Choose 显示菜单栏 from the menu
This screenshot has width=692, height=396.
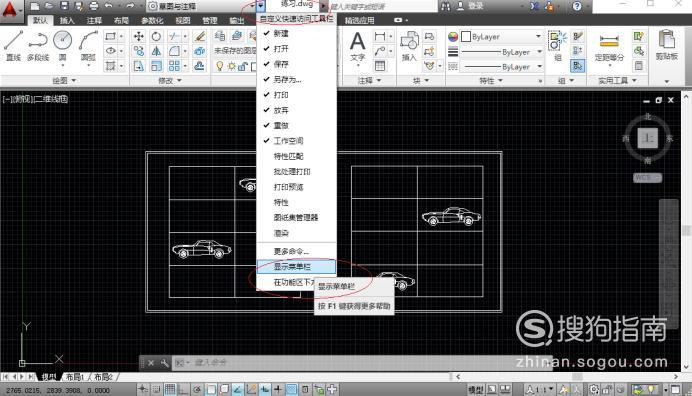(297, 267)
